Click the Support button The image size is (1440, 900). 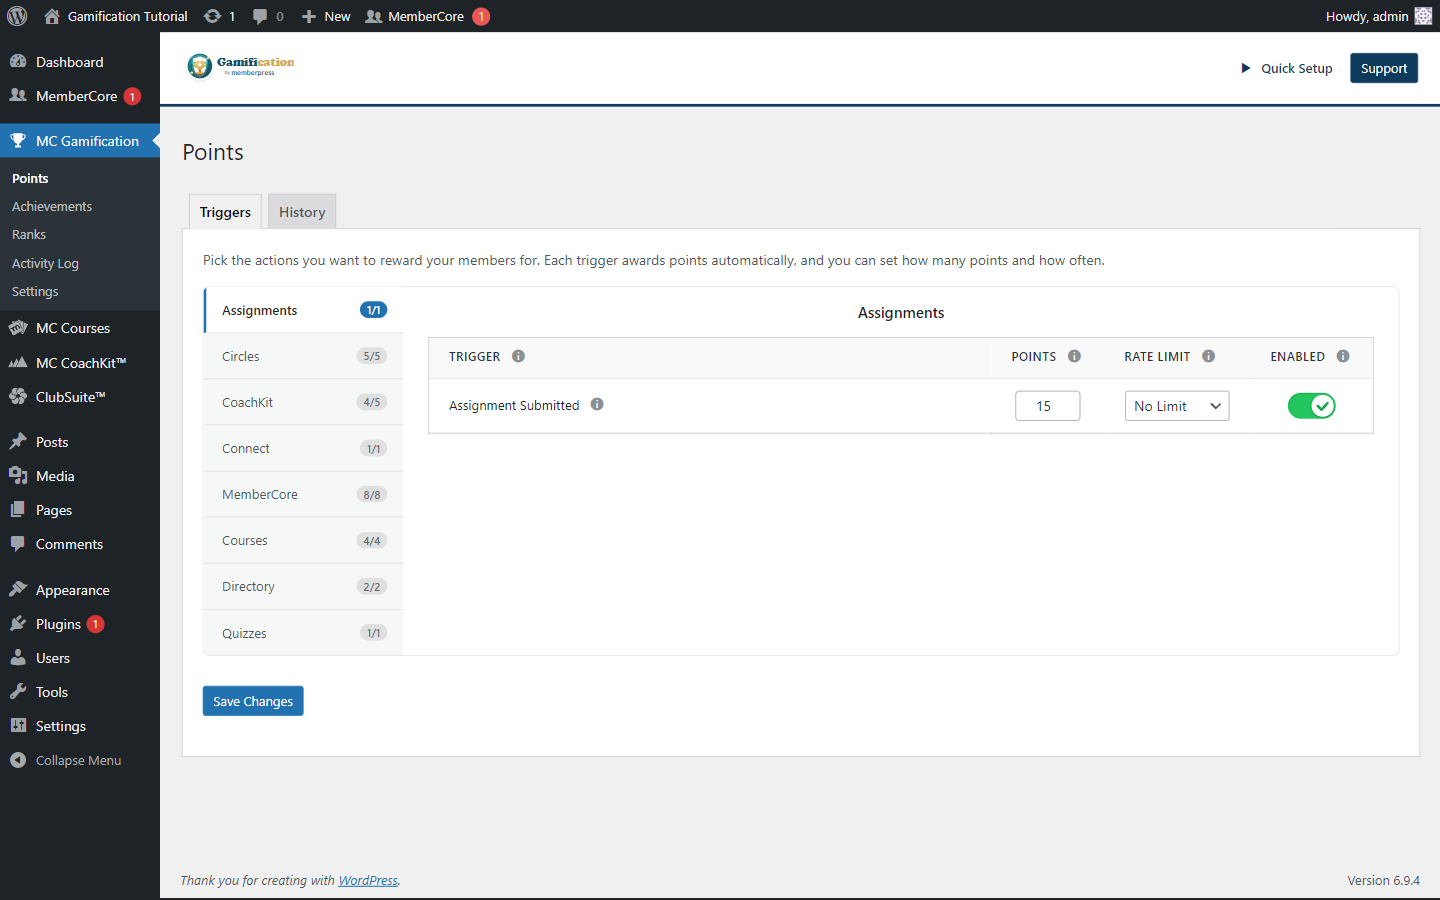coord(1384,68)
